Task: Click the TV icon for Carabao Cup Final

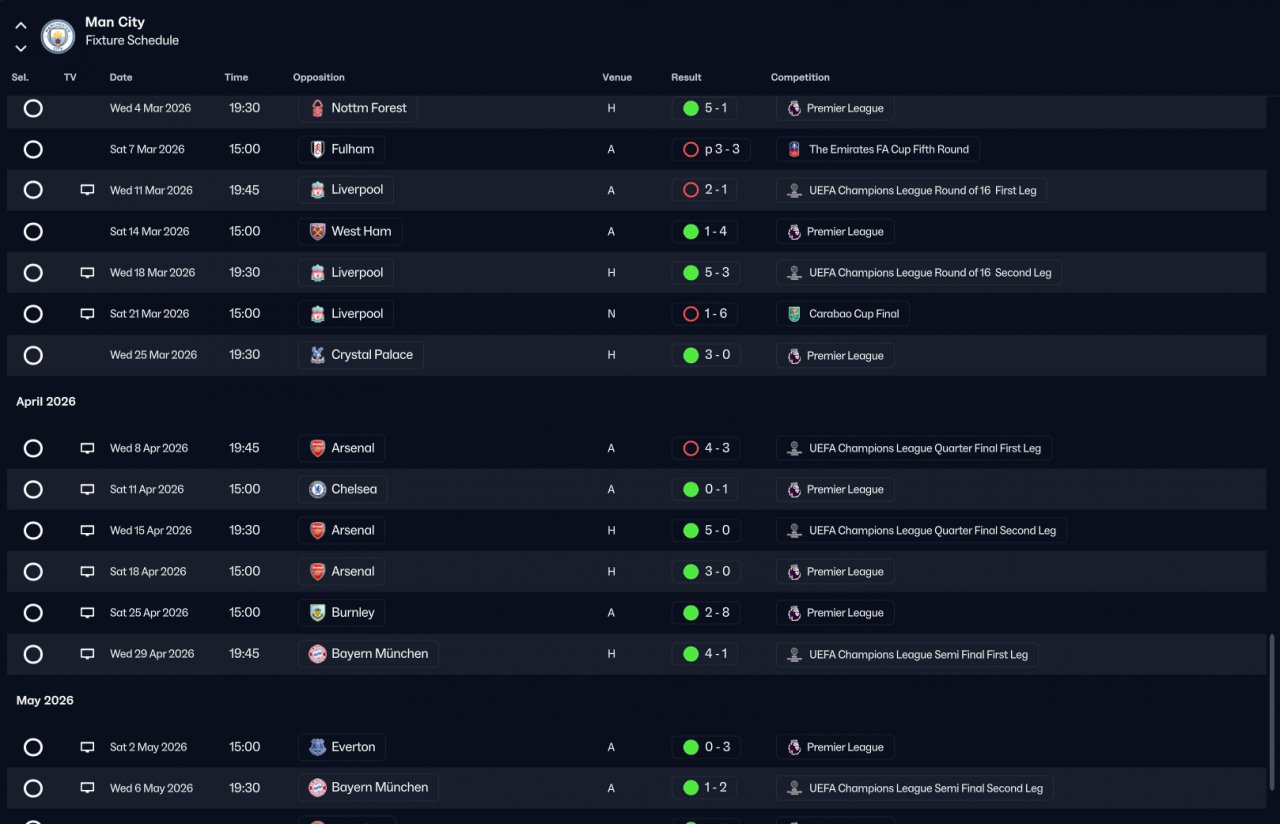Action: pyautogui.click(x=87, y=314)
